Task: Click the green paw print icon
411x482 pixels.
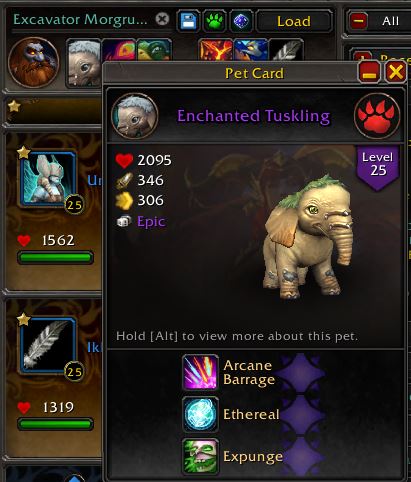Action: pyautogui.click(x=215, y=21)
